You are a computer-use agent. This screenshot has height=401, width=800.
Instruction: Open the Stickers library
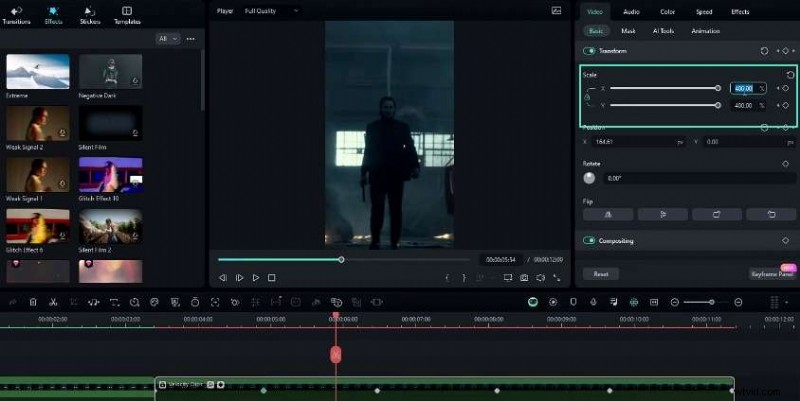pos(90,15)
